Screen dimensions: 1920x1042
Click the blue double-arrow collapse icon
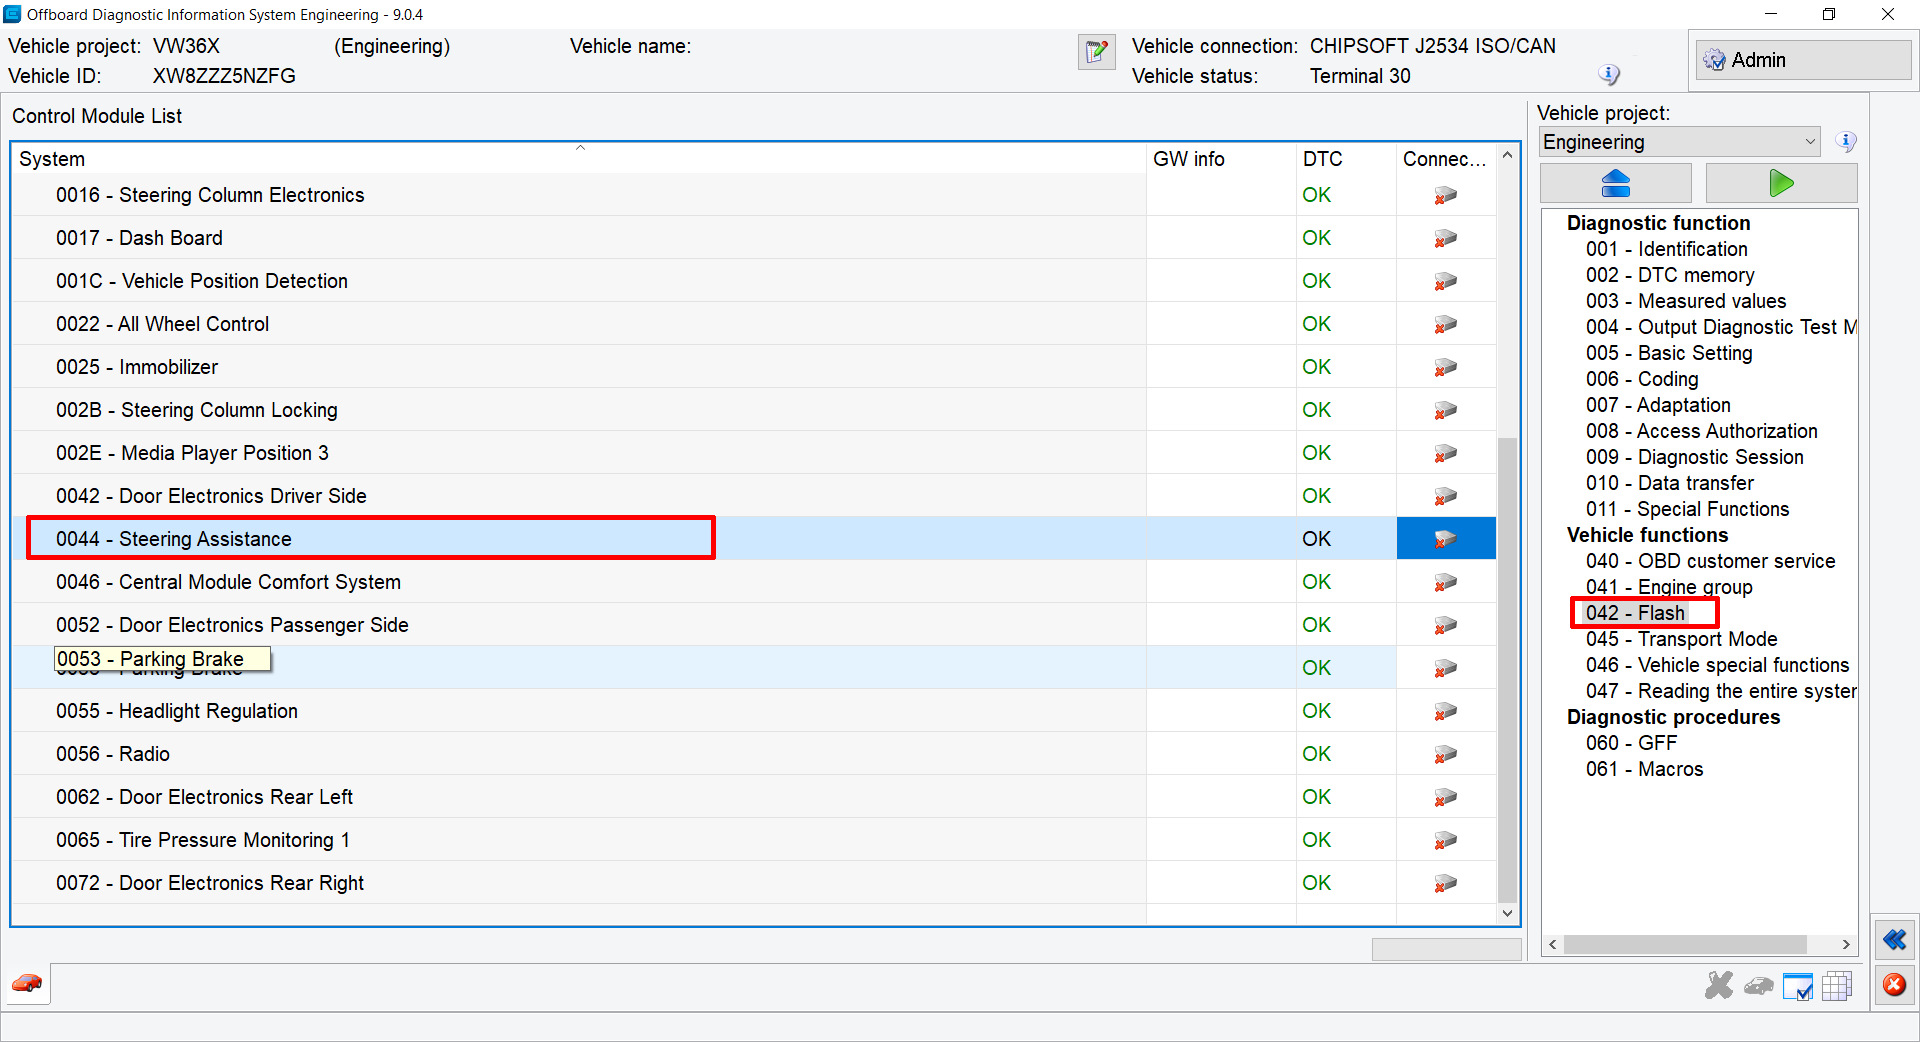pos(1894,940)
